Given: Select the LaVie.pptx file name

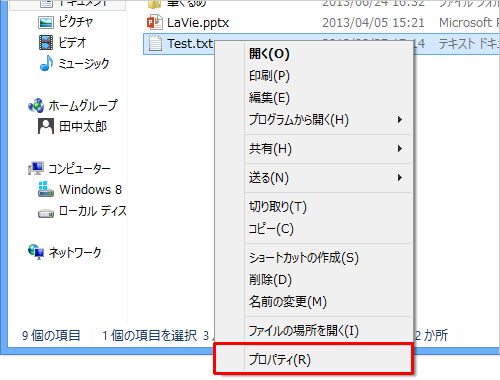Looking at the screenshot, I should click(x=198, y=23).
